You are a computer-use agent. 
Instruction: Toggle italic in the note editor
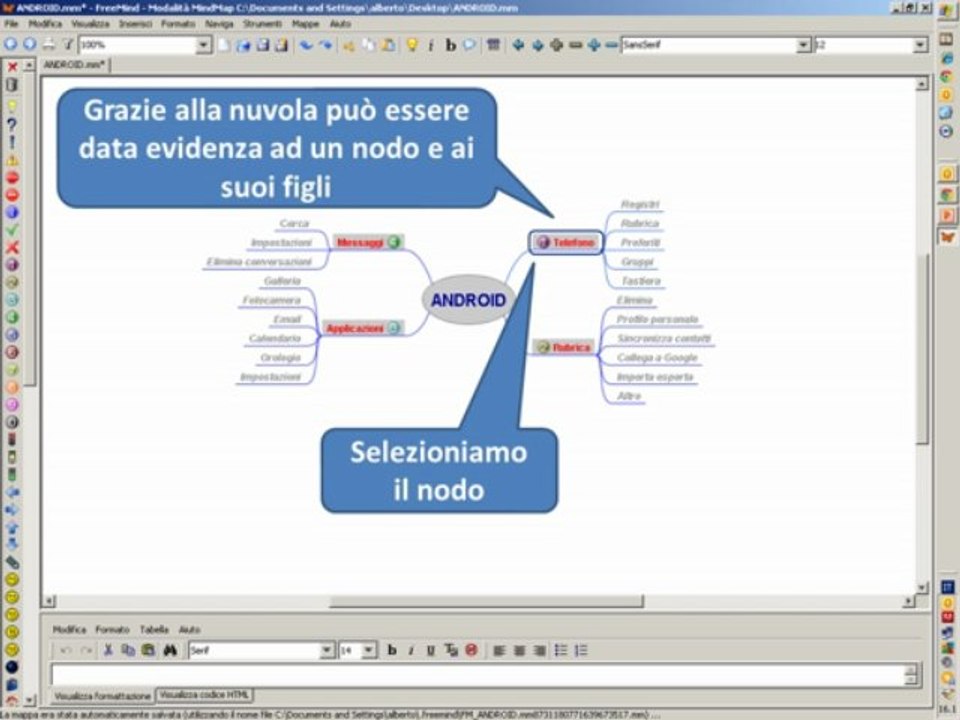(x=411, y=650)
